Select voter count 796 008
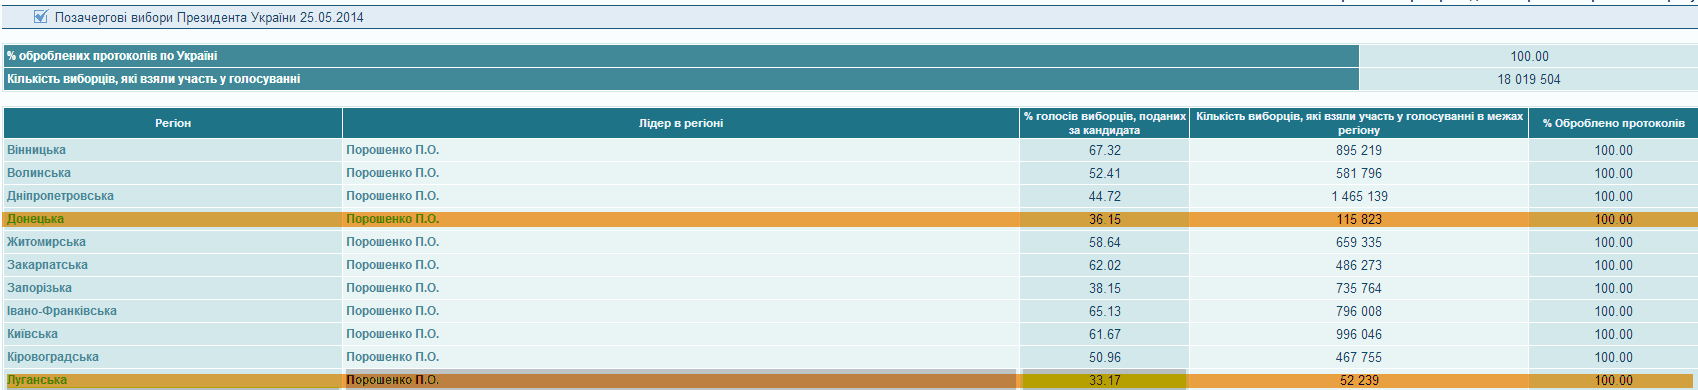Viewport: 1698px width, 390px height. [x=1359, y=311]
